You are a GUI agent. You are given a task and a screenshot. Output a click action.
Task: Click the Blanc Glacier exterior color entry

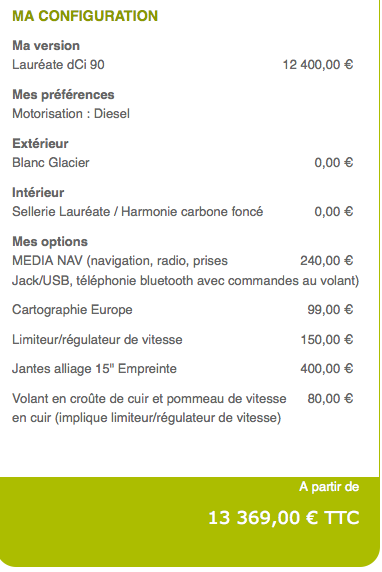click(51, 162)
